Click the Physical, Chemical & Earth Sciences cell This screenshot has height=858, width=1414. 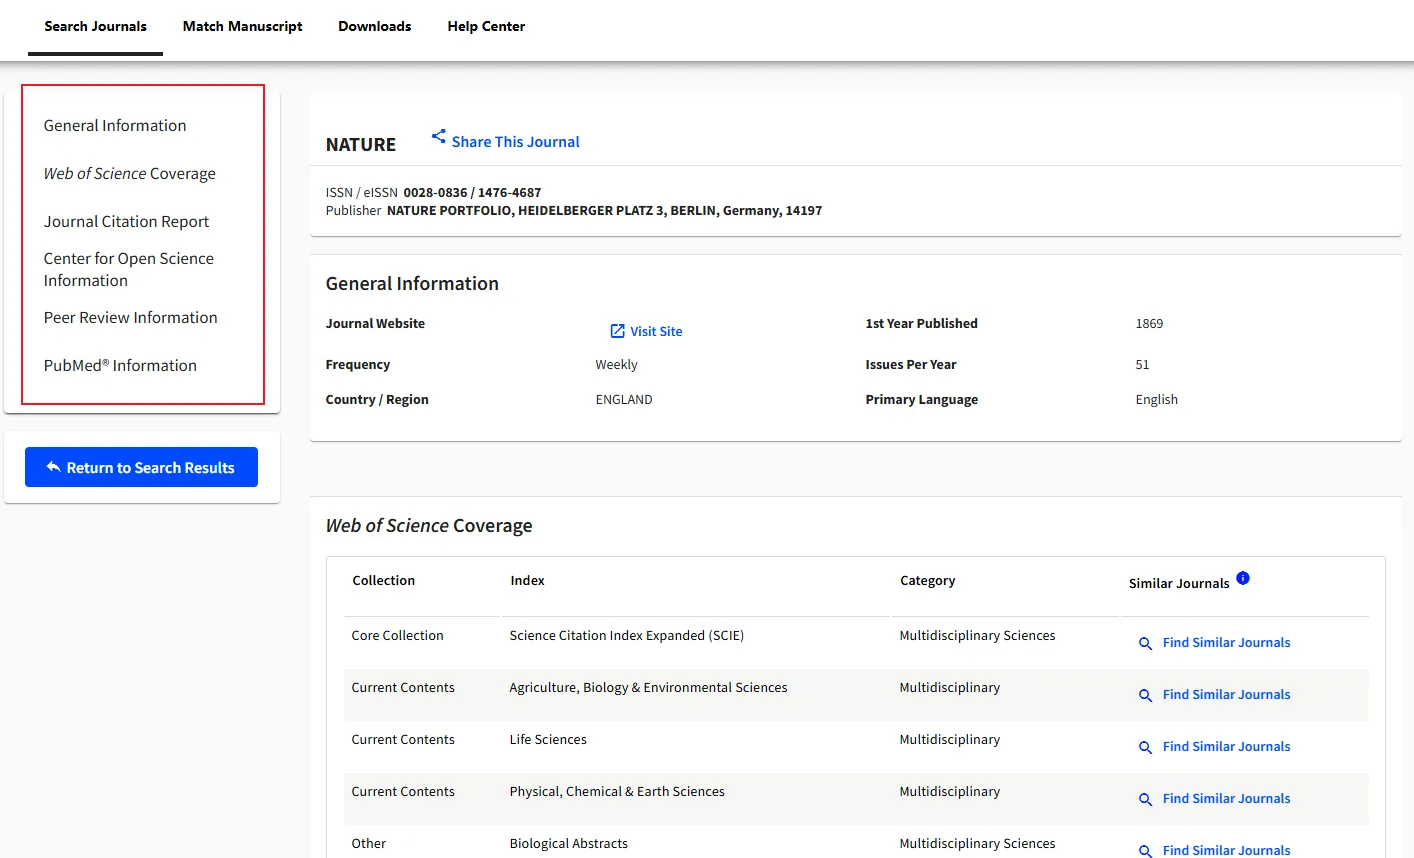[x=617, y=792]
